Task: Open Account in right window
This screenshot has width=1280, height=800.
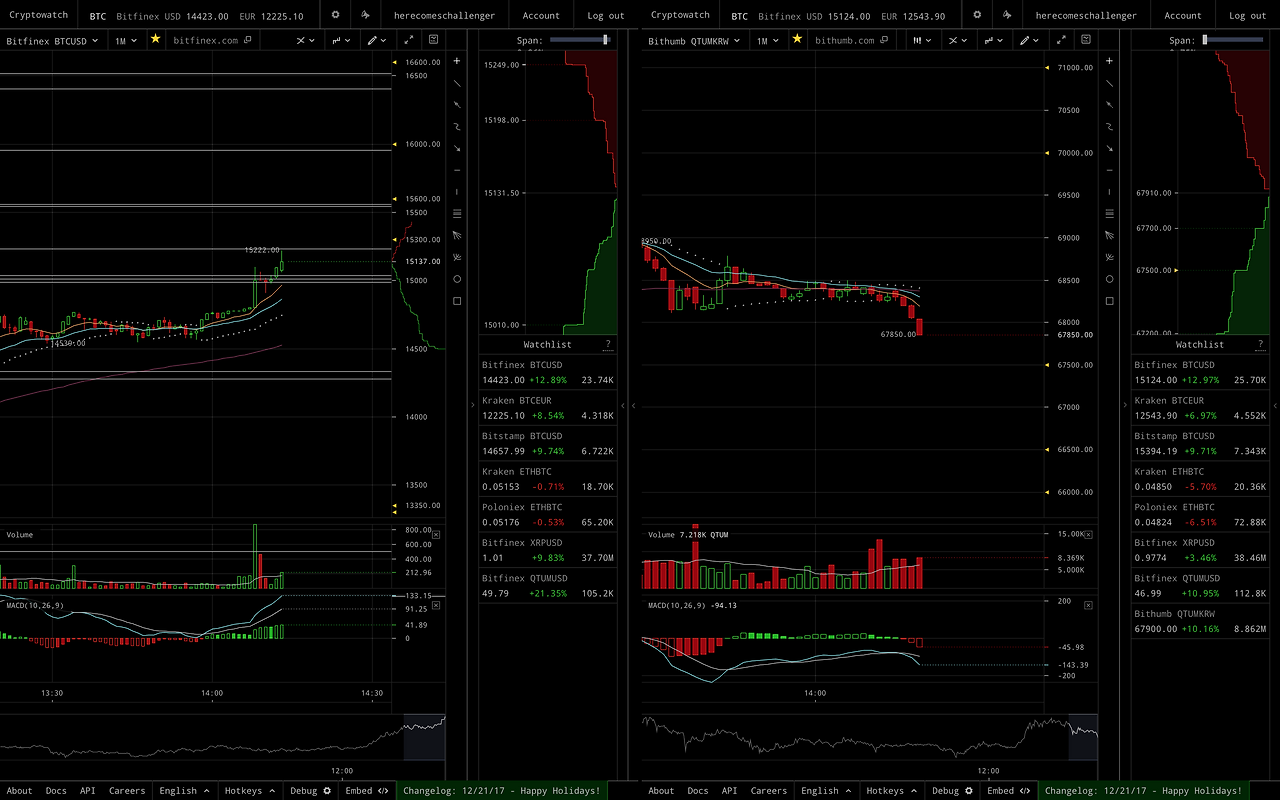Action: pos(1183,16)
